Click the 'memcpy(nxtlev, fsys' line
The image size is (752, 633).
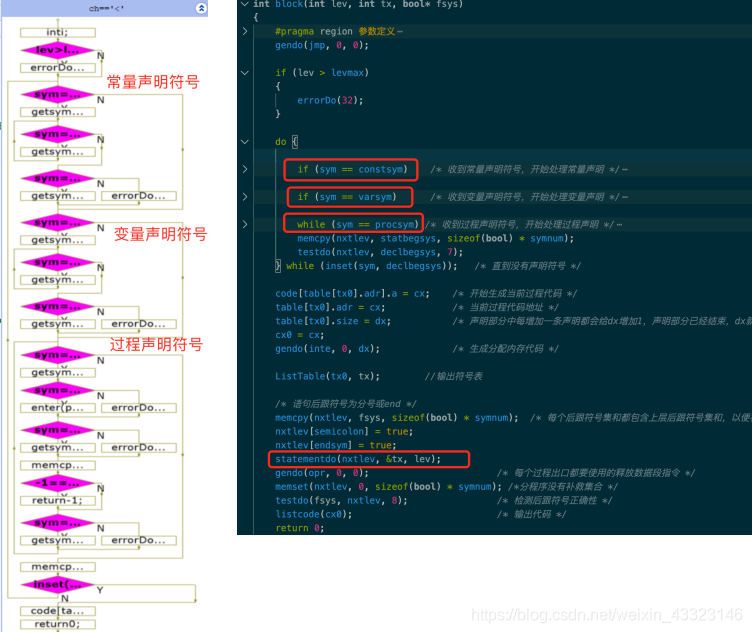397,418
